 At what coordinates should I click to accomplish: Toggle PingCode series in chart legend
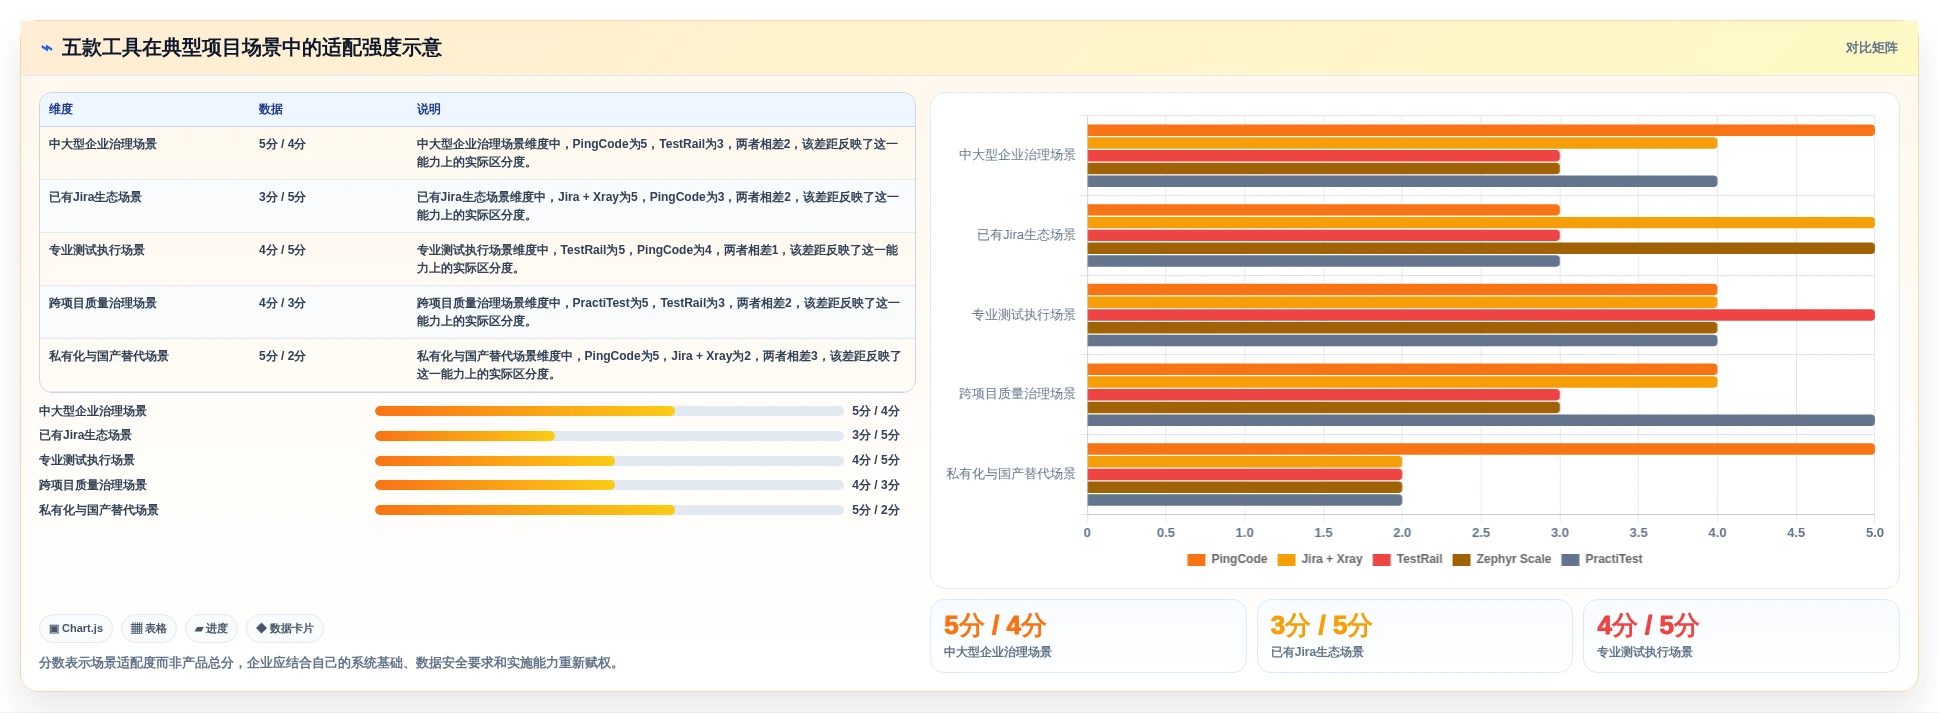(x=1227, y=559)
